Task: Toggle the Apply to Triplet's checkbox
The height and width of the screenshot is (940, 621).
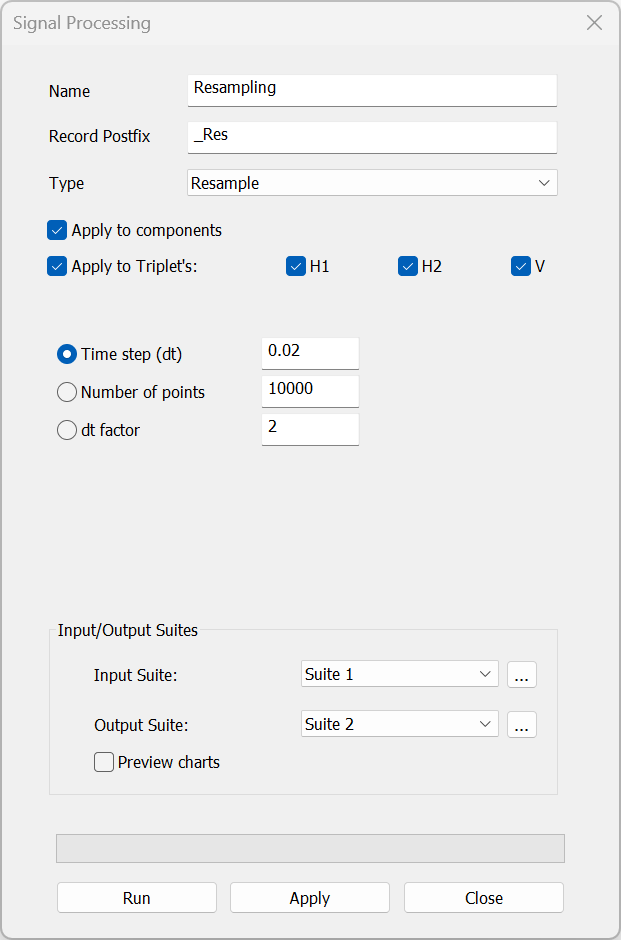Action: [57, 267]
